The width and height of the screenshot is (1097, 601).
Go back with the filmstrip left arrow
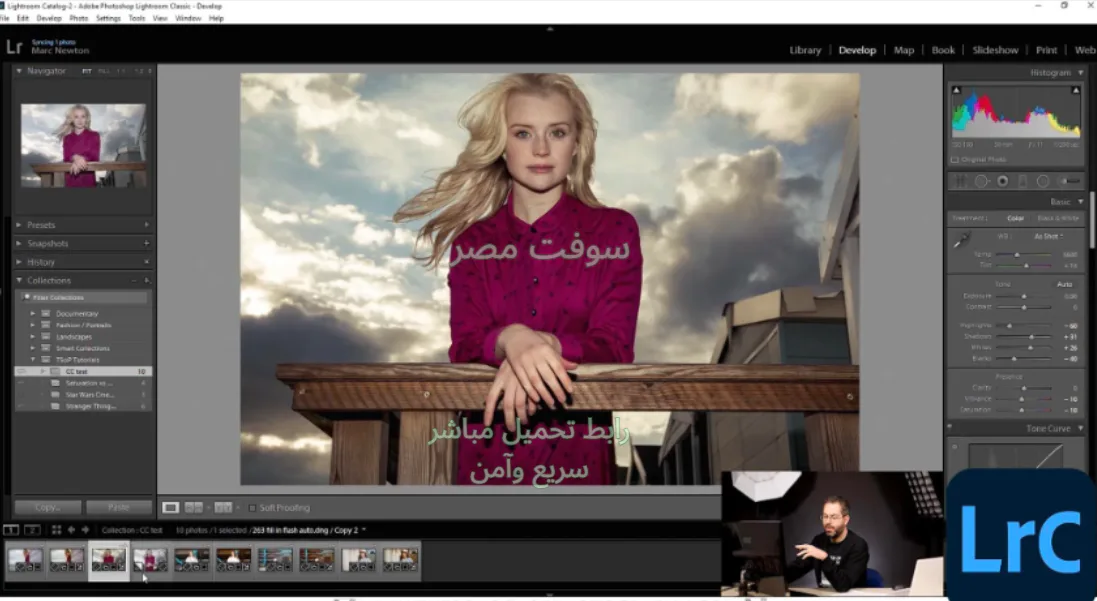(x=71, y=530)
